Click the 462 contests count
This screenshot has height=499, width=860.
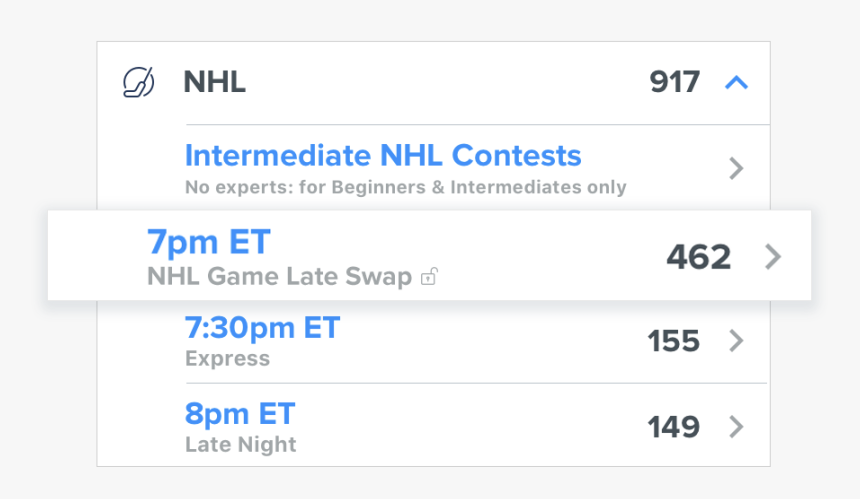pyautogui.click(x=698, y=257)
